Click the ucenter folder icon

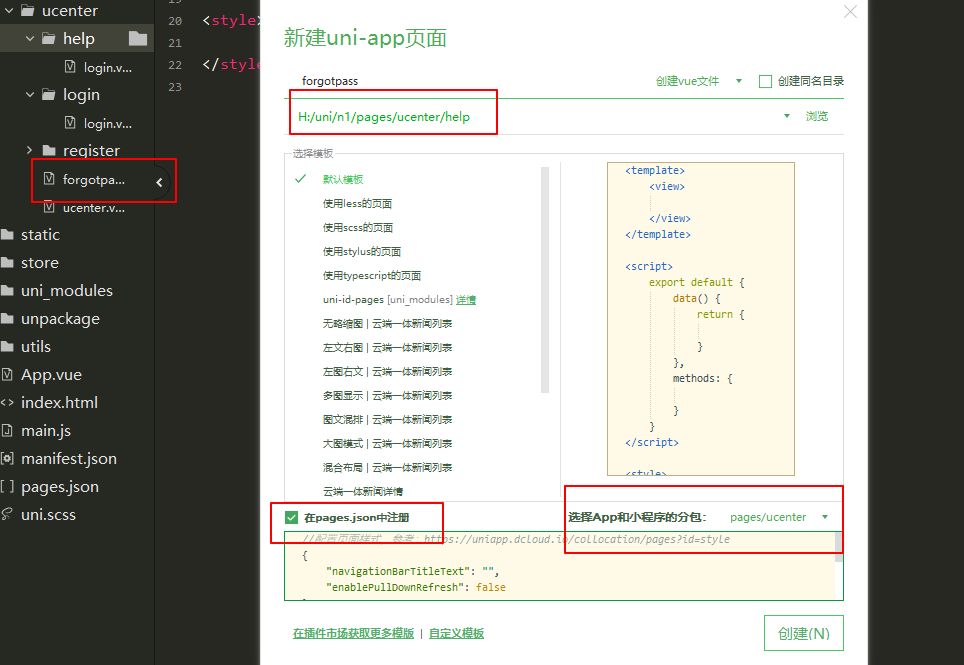28,10
